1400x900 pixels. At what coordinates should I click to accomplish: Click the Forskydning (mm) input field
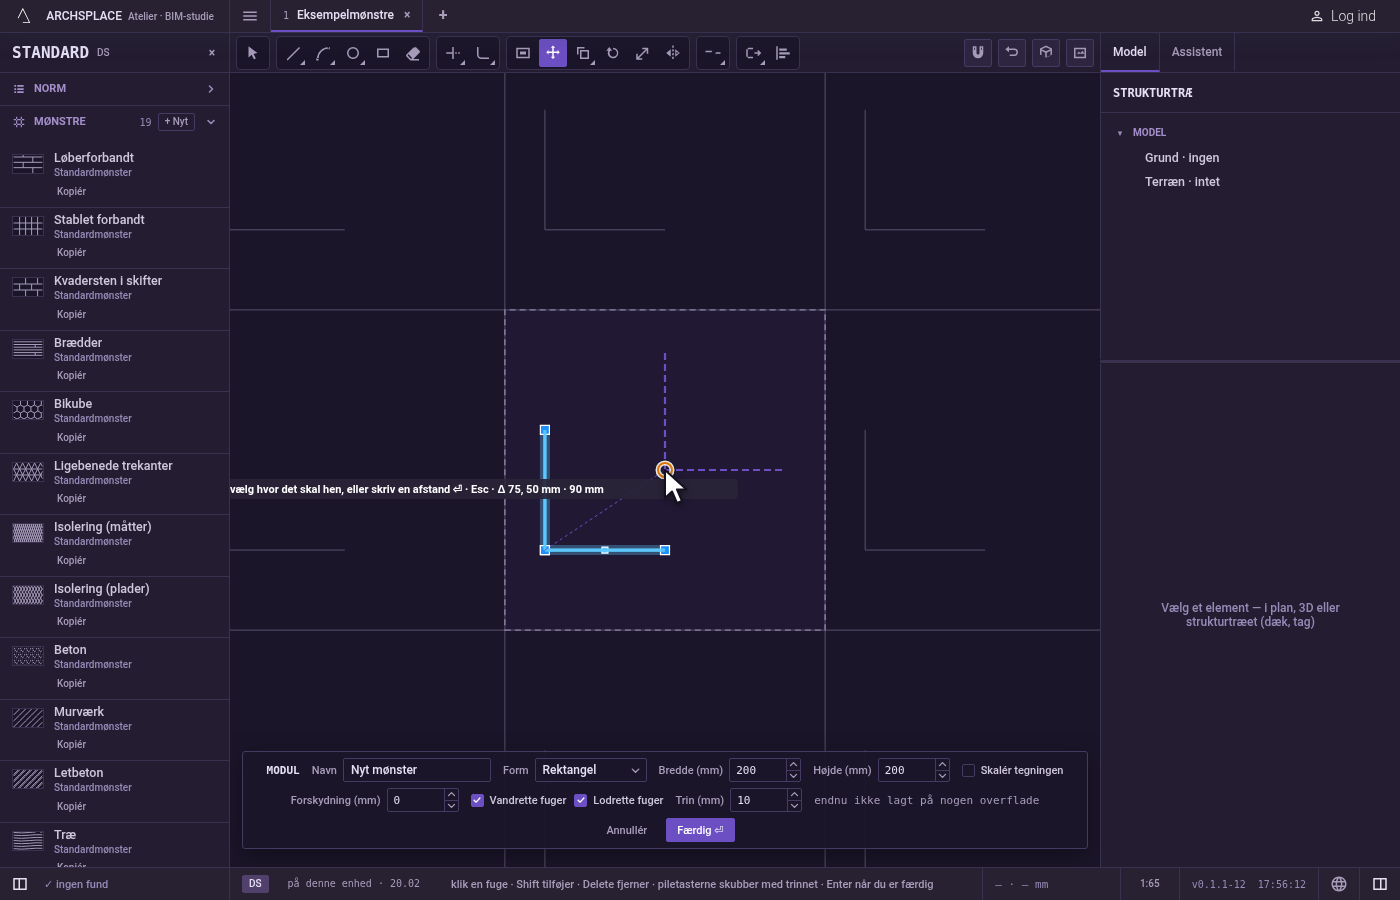[x=415, y=800]
